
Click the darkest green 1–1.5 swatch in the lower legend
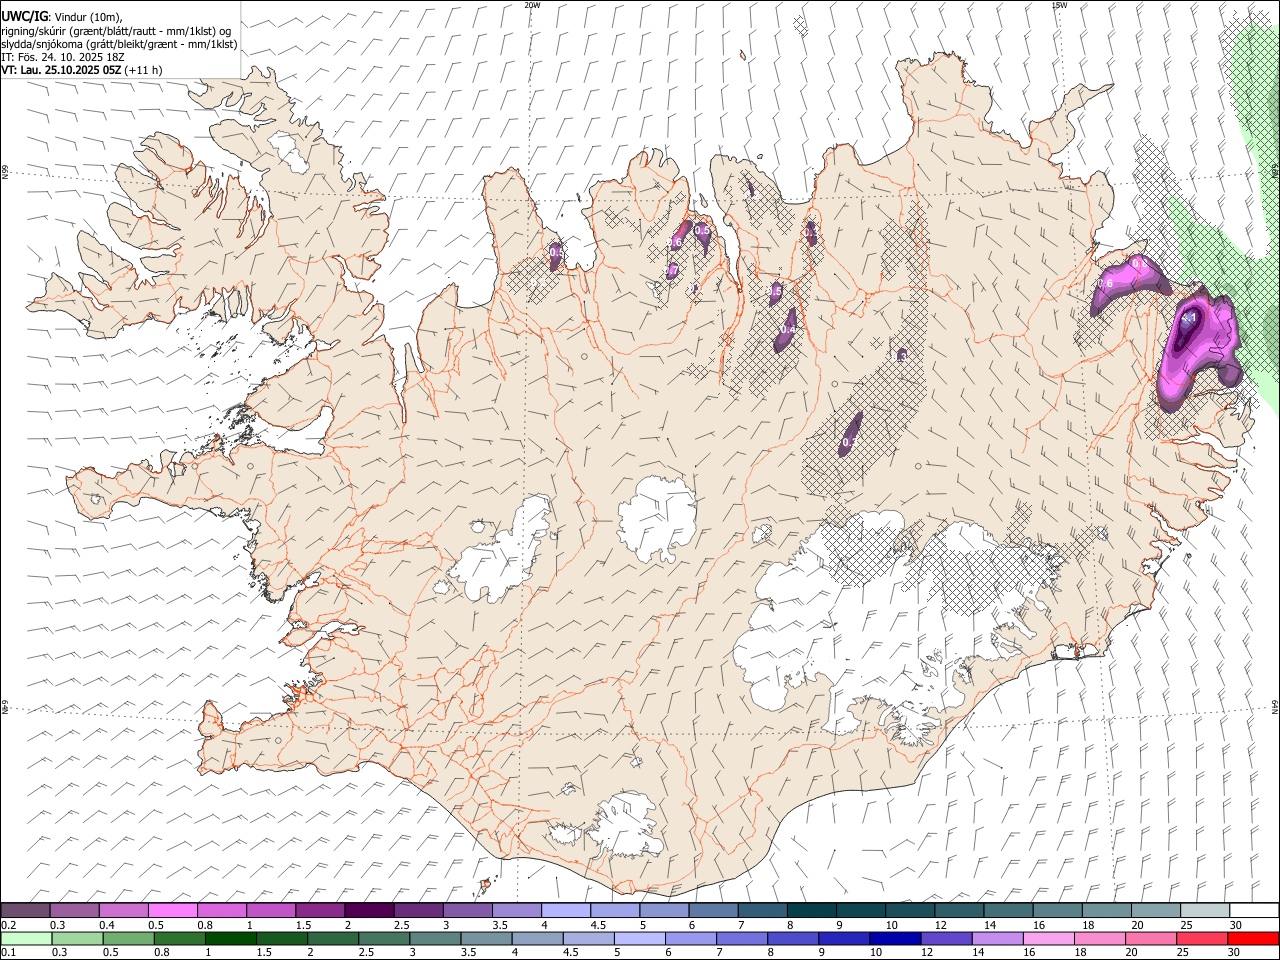(230, 938)
